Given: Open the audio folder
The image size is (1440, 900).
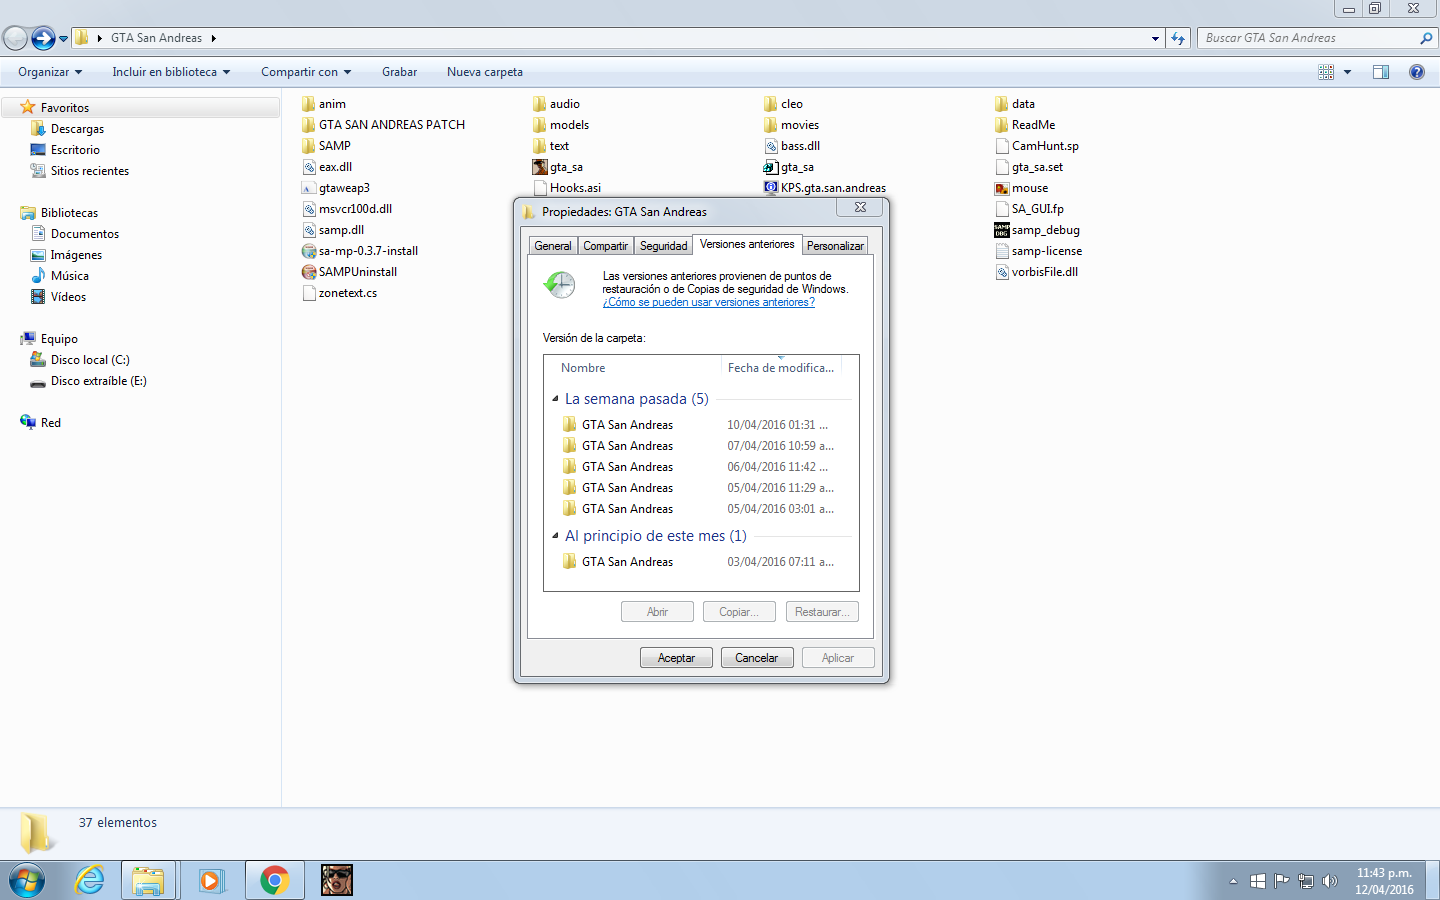Looking at the screenshot, I should pos(556,104).
